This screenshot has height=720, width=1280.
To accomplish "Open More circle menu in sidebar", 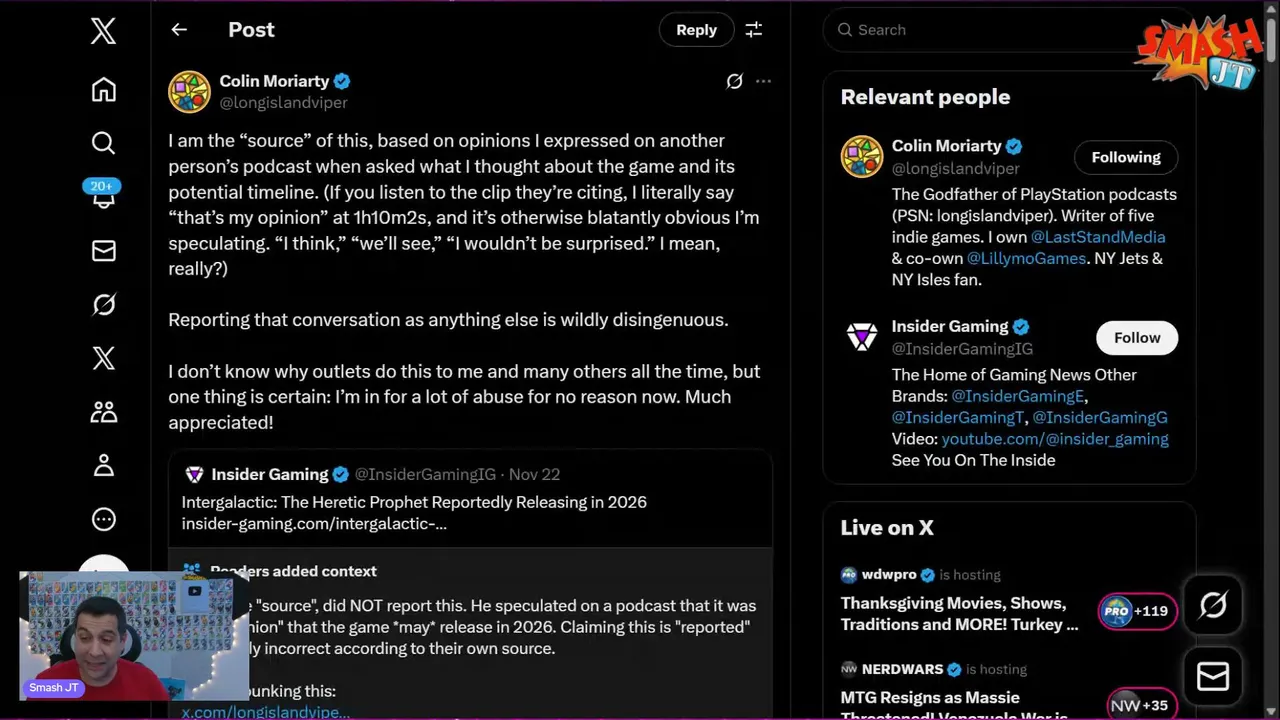I will [x=103, y=519].
